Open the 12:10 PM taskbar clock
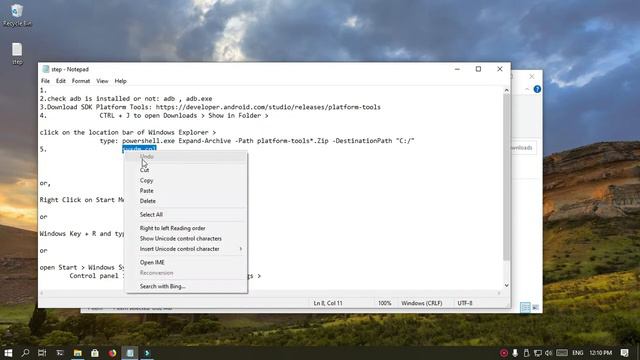 [600, 353]
